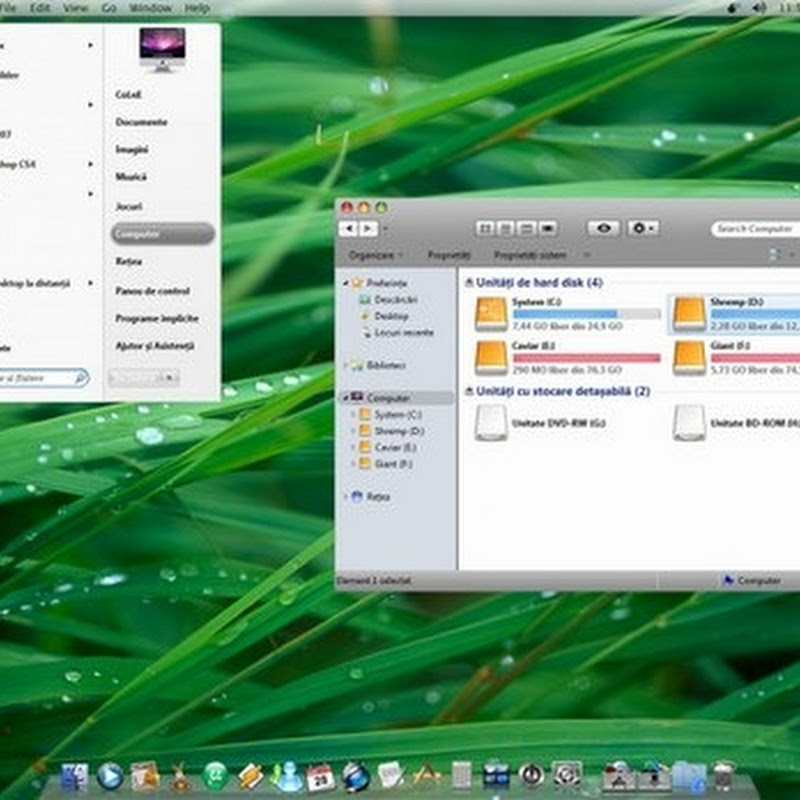
Task: Click the DVD-RW (G:) drive icon
Action: pos(491,422)
